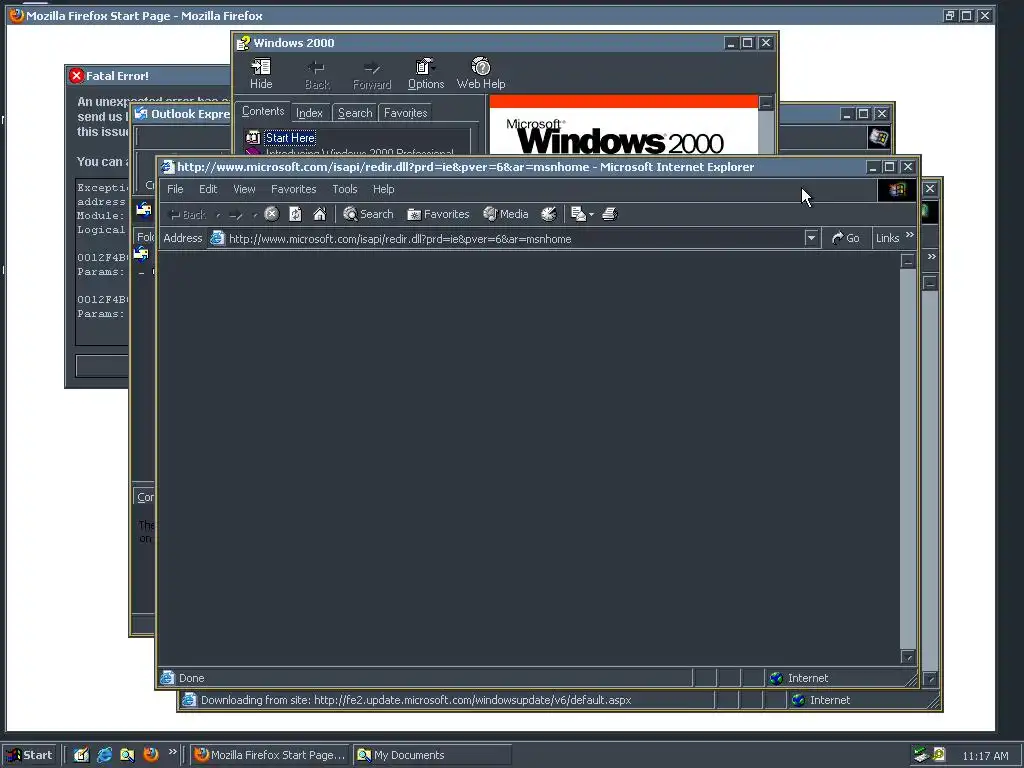Open Search pane in Internet Explorer toolbar
This screenshot has width=1024, height=768.
[x=368, y=214]
